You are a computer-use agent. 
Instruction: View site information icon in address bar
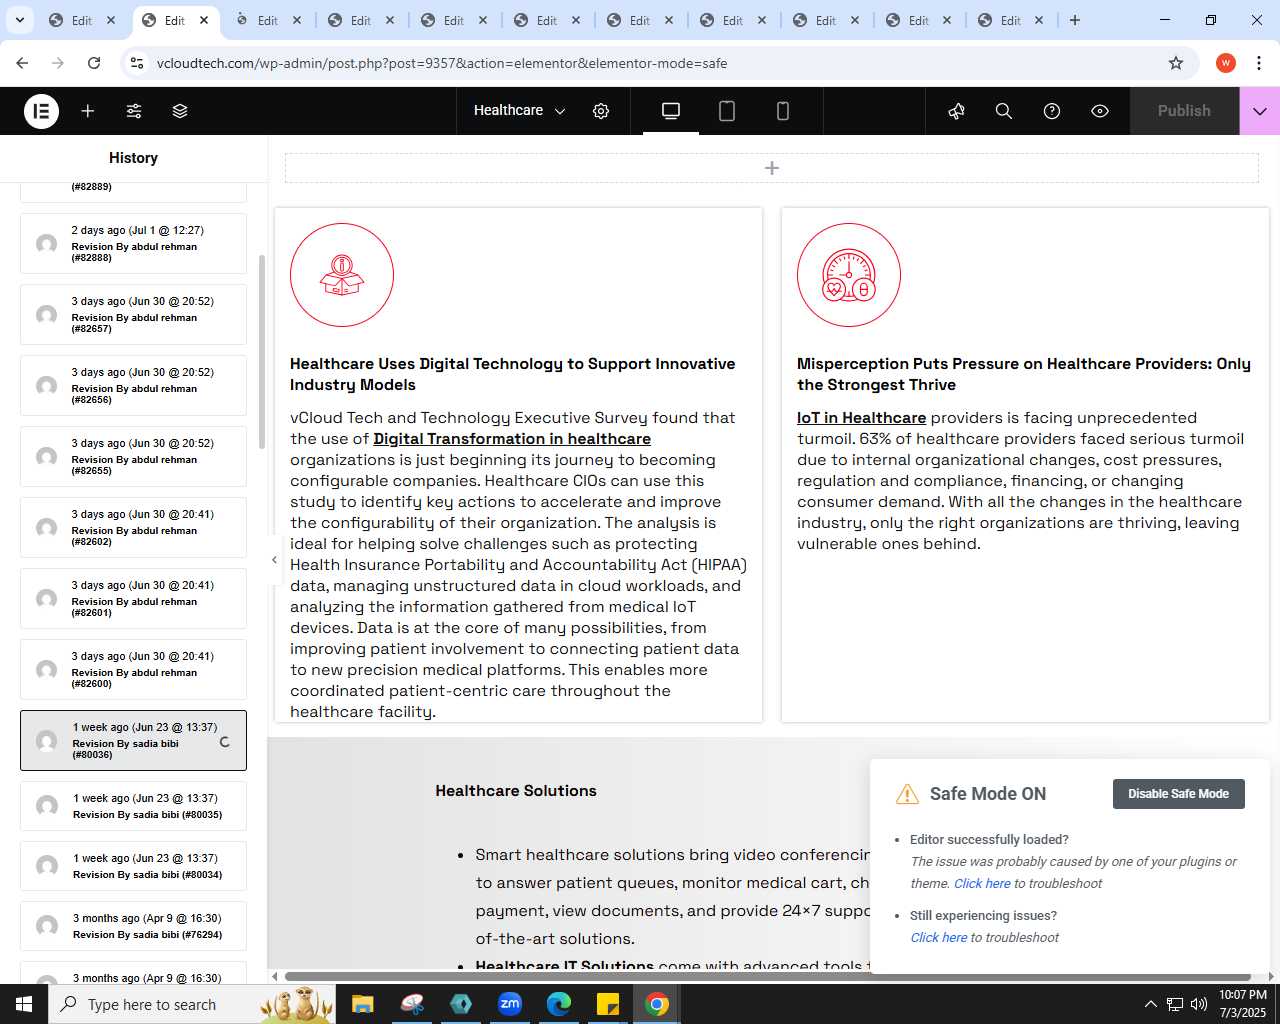coord(137,63)
